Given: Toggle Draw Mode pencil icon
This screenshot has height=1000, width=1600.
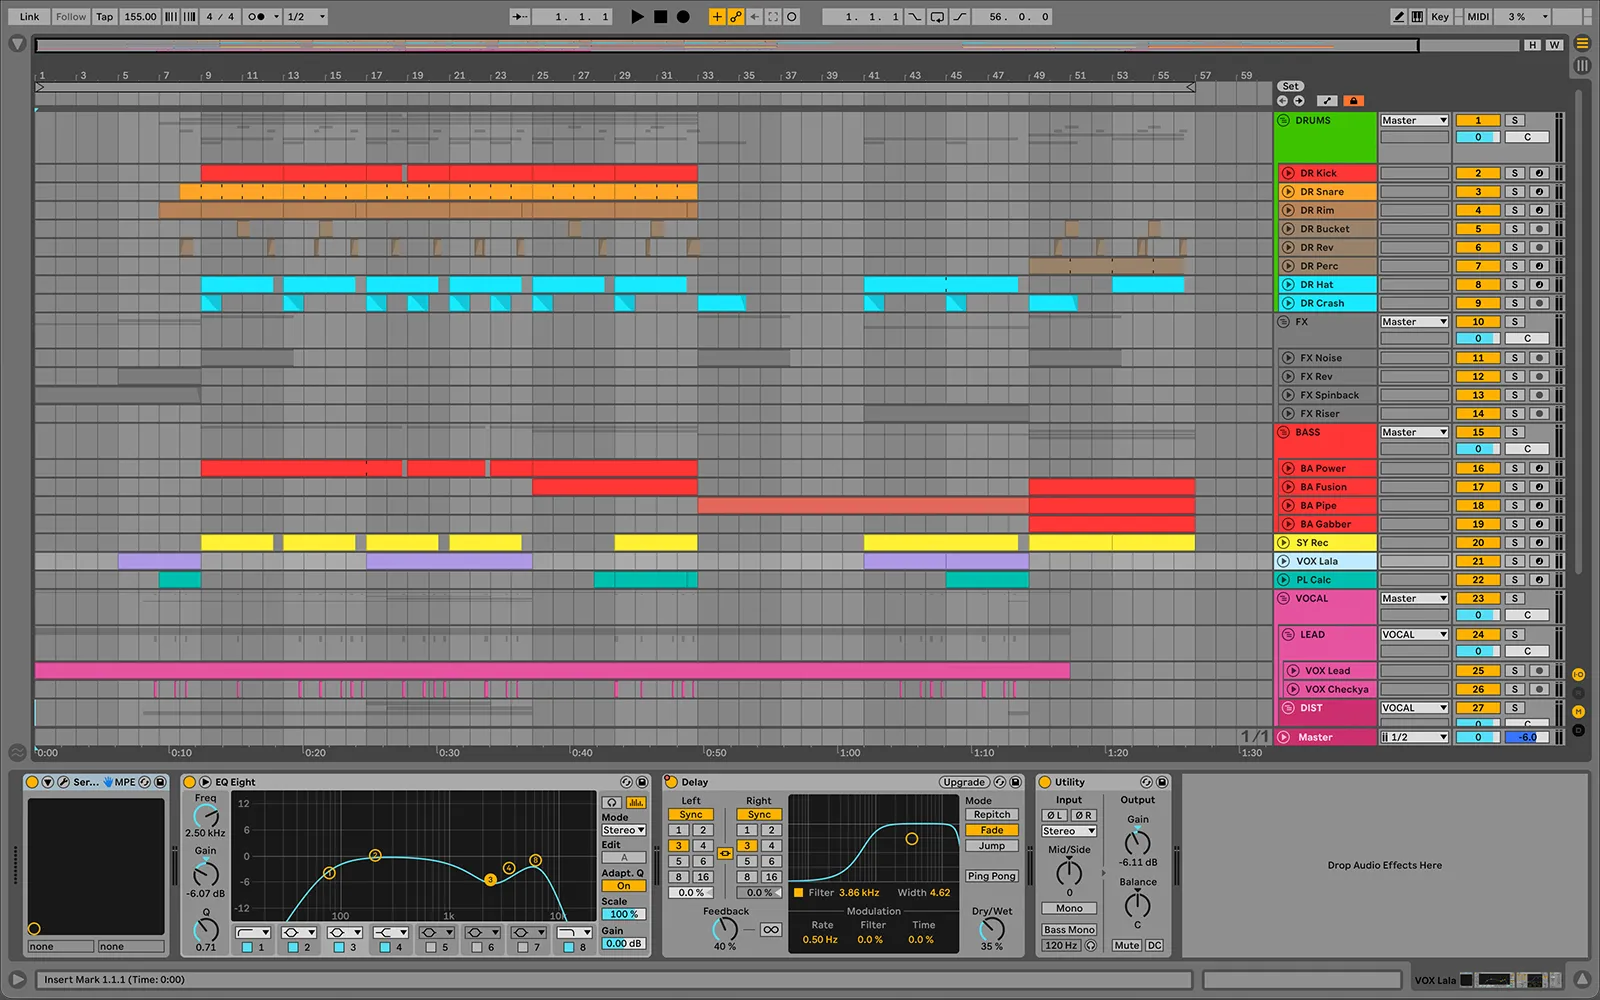Looking at the screenshot, I should [1399, 17].
